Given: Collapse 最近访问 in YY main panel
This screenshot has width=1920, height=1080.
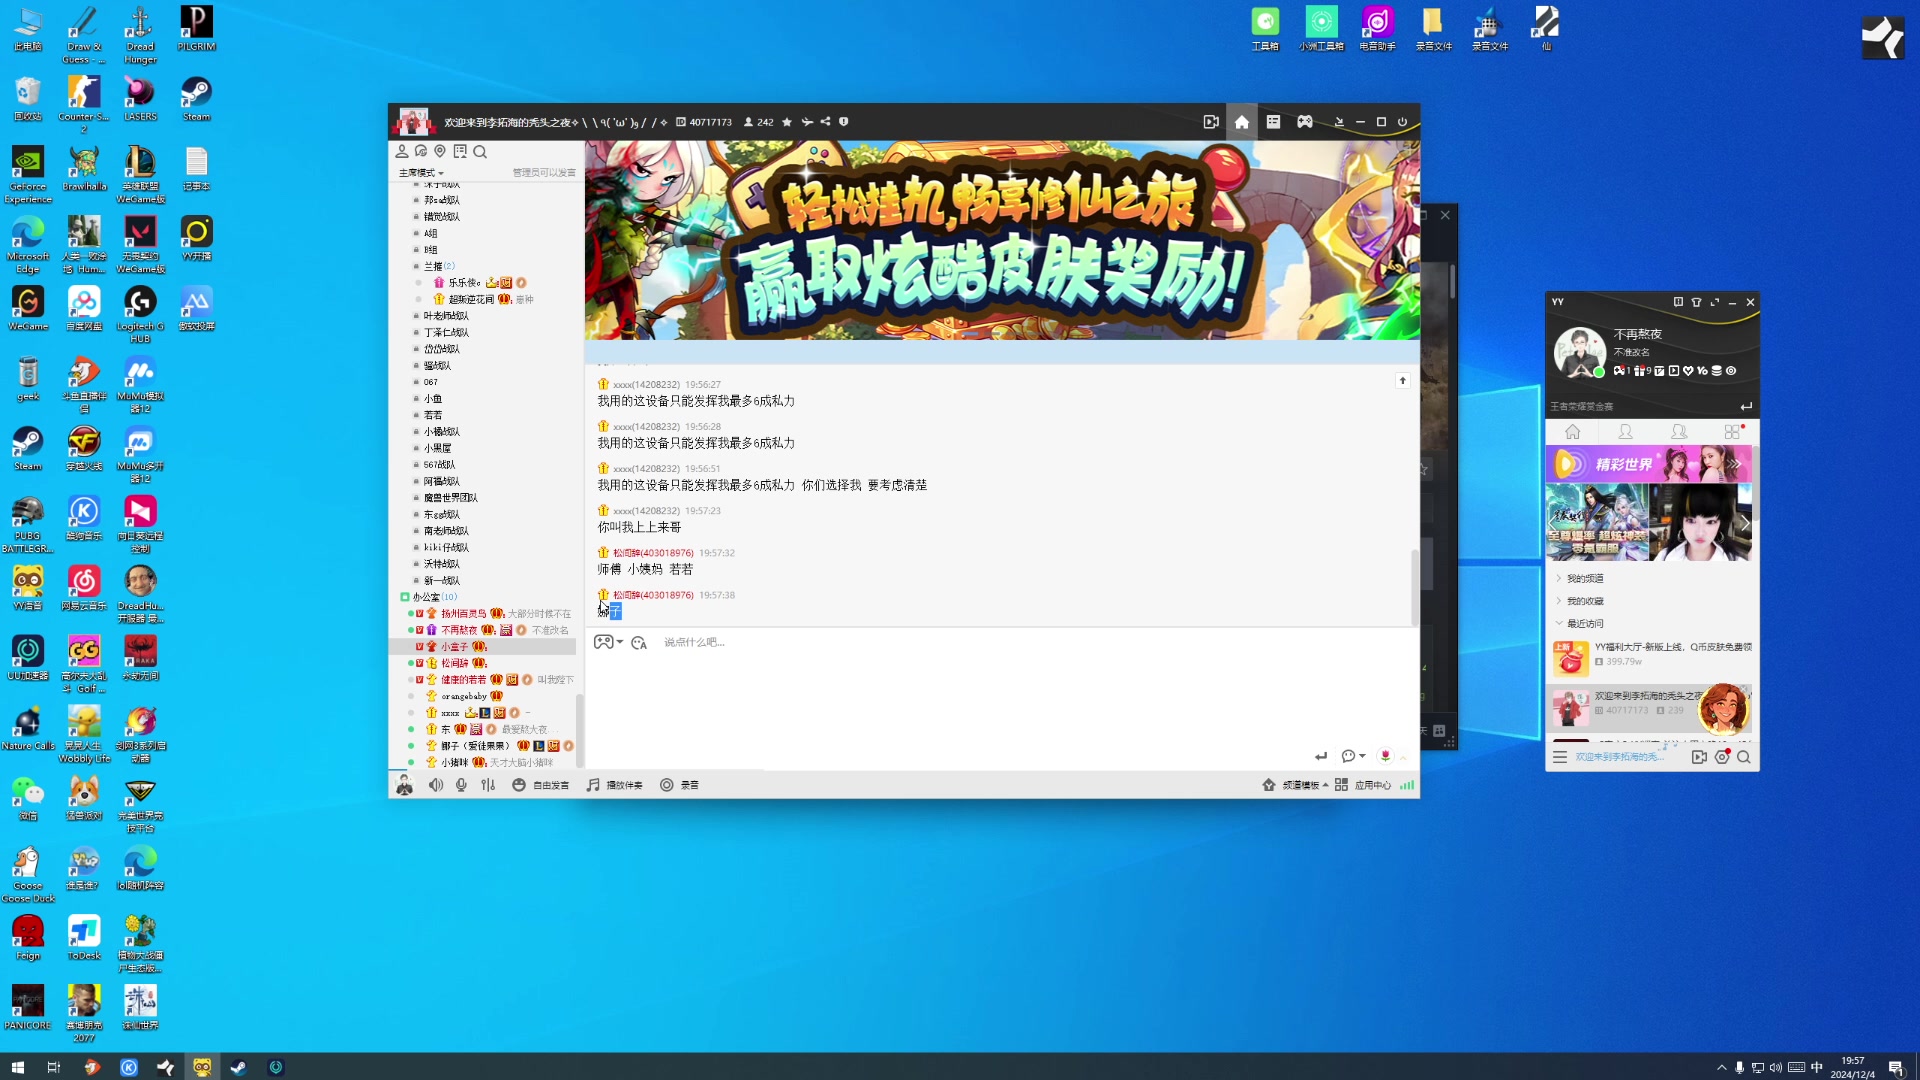Looking at the screenshot, I should click(x=1580, y=624).
